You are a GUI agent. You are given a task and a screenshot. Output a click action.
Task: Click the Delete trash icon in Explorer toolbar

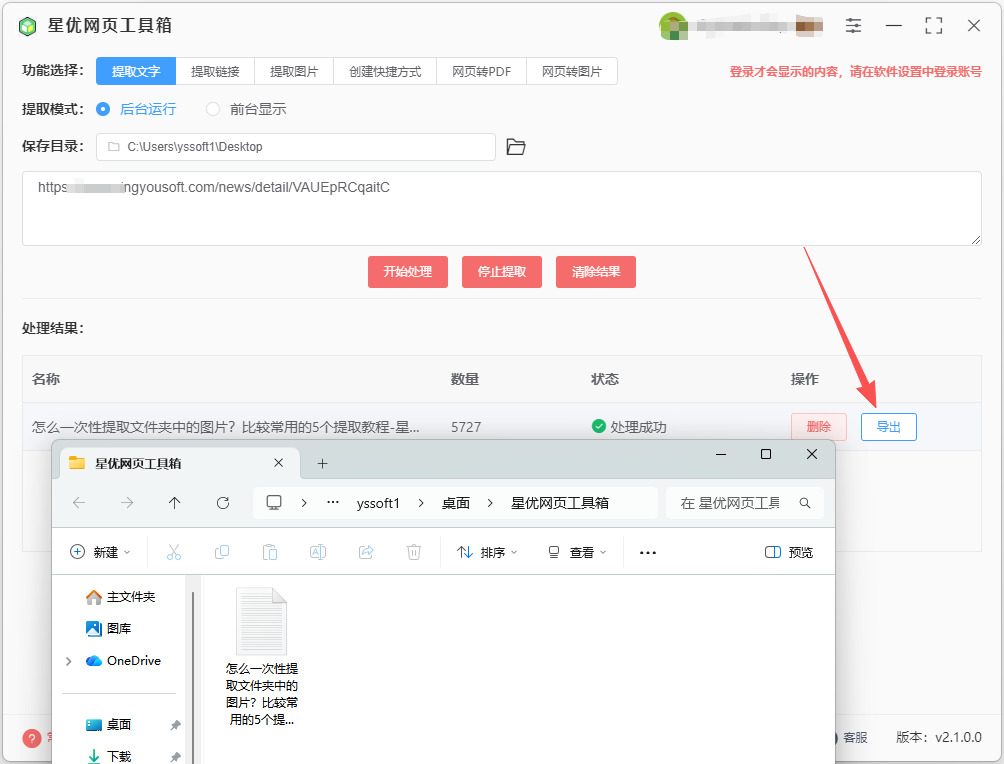coord(414,552)
